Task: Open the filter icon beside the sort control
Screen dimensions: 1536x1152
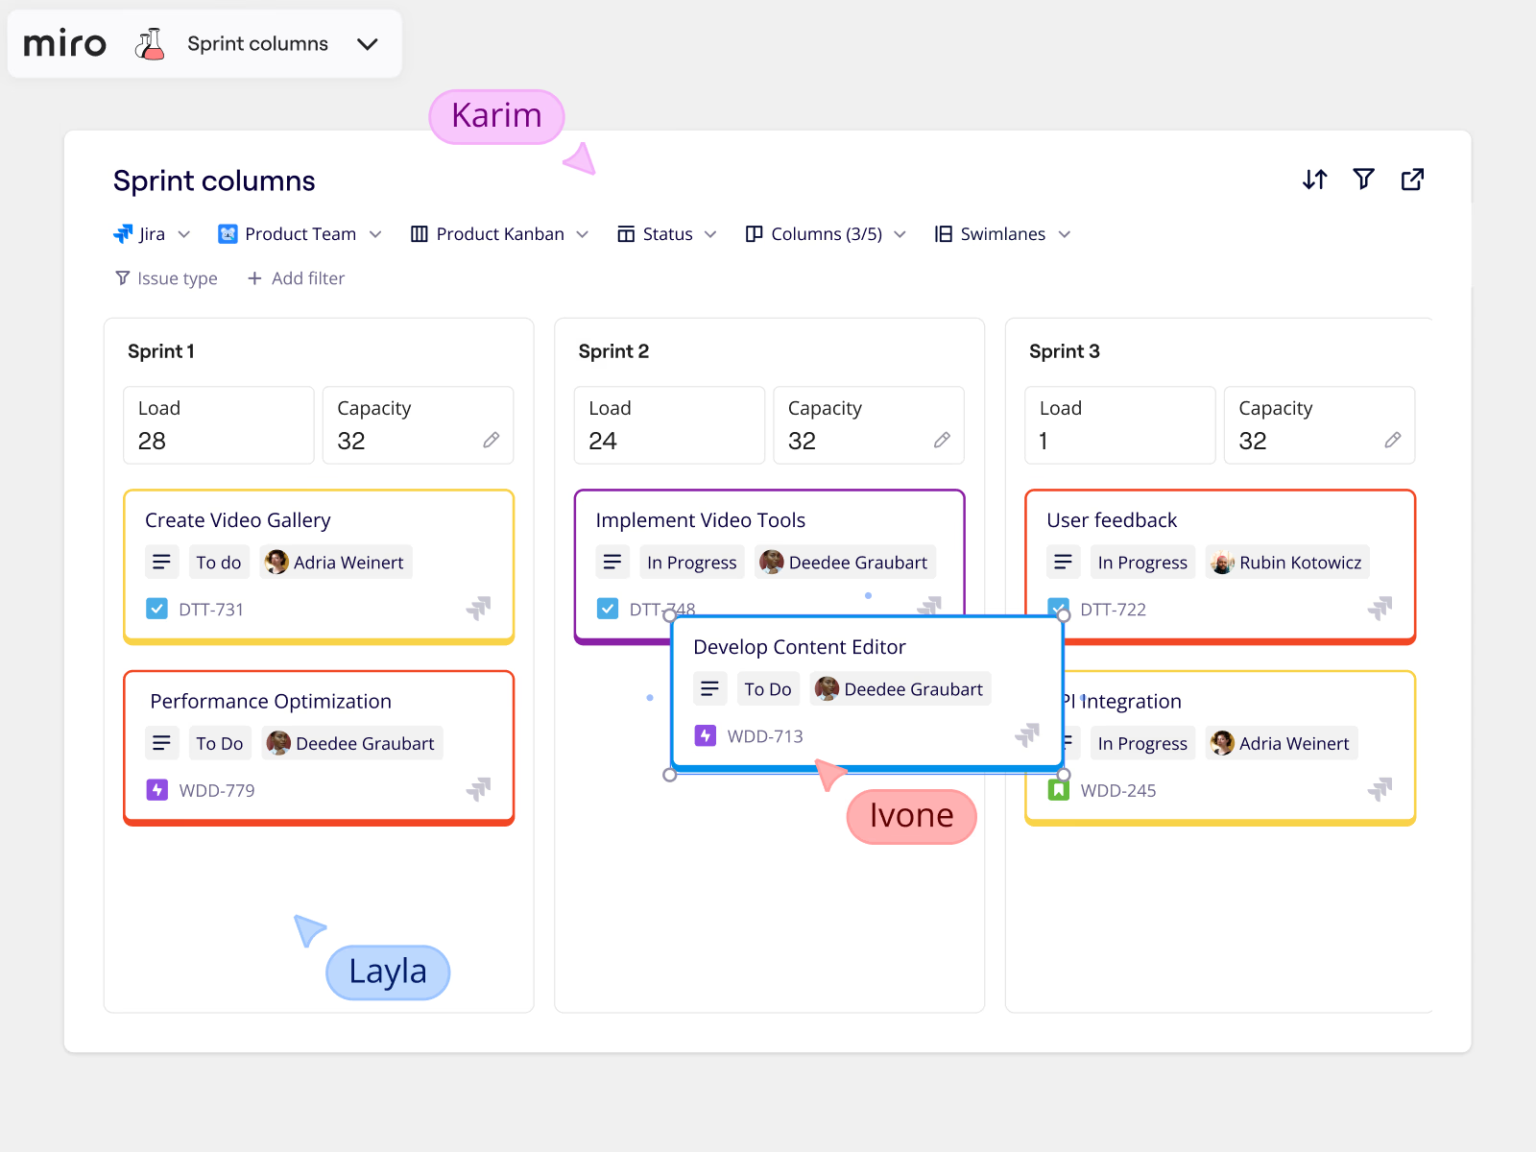Action: [x=1363, y=179]
